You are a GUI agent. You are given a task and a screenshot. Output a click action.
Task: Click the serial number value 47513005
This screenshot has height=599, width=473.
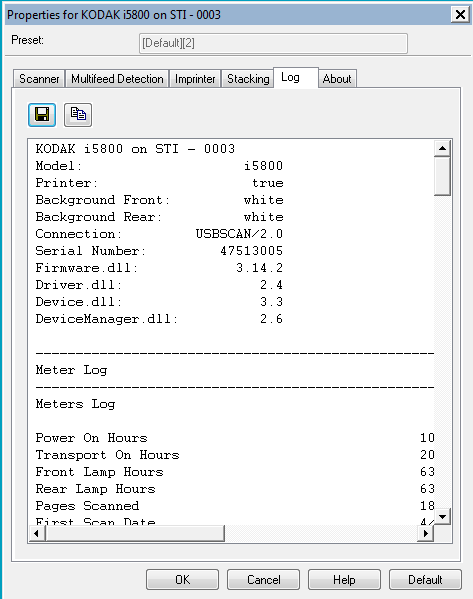pyautogui.click(x=252, y=251)
